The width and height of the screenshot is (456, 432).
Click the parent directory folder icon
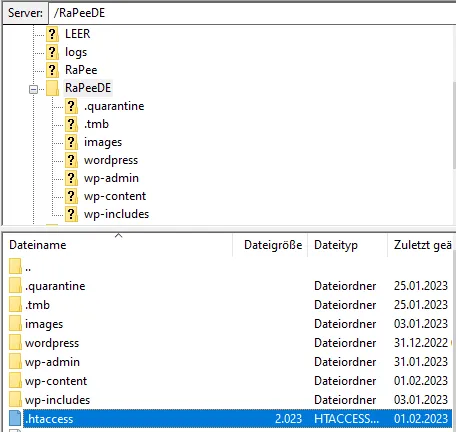click(15, 266)
